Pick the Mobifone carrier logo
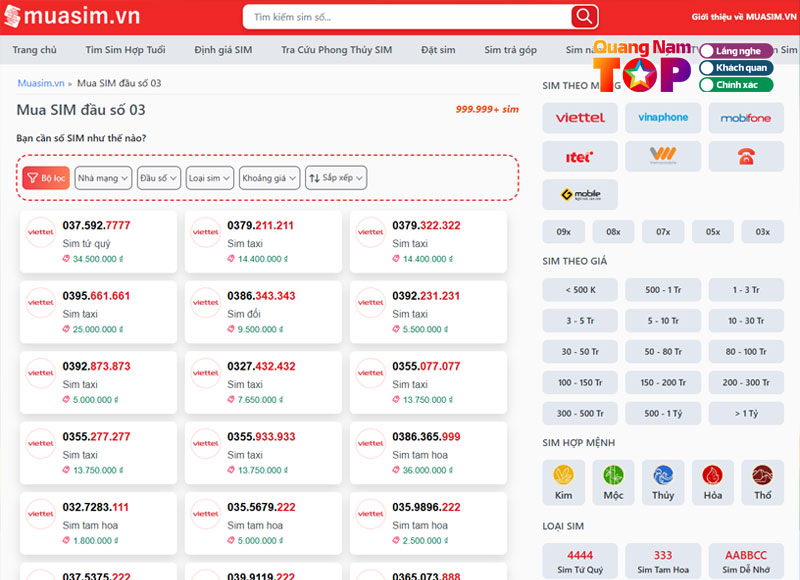Viewport: 800px width, 580px height. [x=746, y=118]
